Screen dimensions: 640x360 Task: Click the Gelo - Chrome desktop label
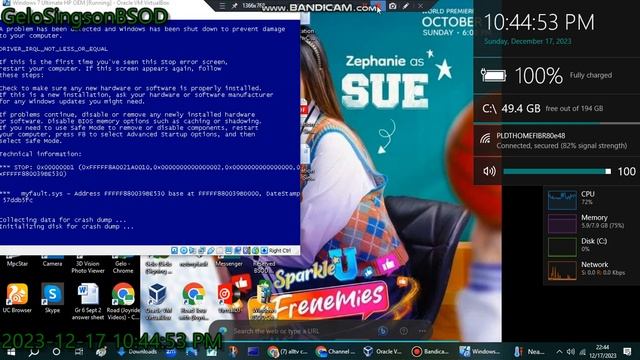pyautogui.click(x=123, y=267)
